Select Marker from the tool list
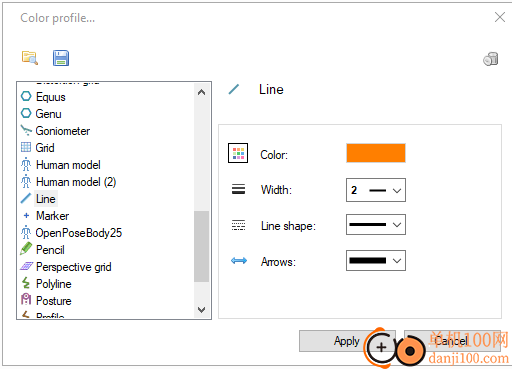Screen dimensions: 512x369 click(x=53, y=216)
